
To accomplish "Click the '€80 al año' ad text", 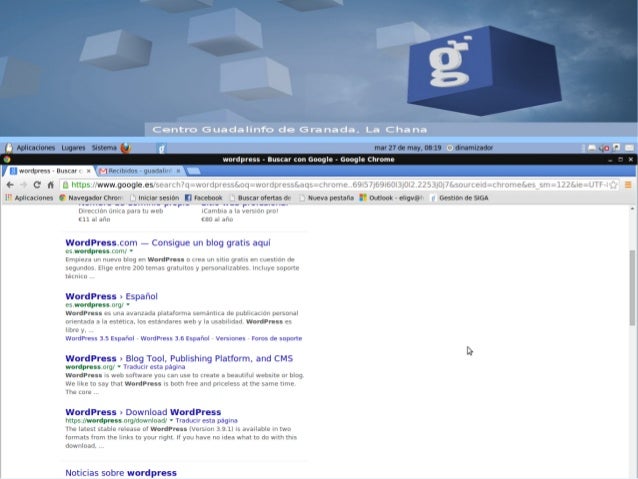I will [217, 219].
